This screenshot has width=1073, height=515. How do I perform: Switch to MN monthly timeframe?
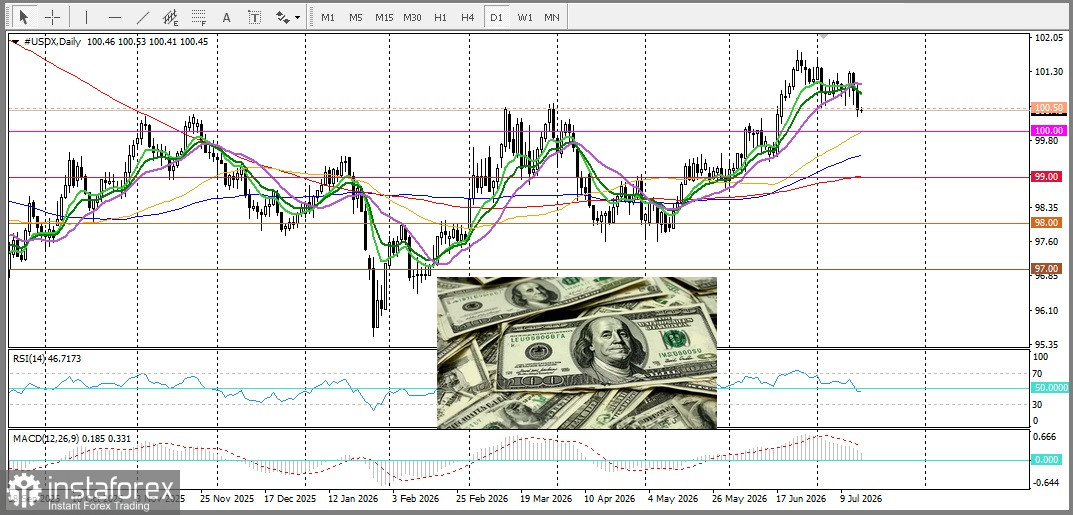pyautogui.click(x=552, y=17)
